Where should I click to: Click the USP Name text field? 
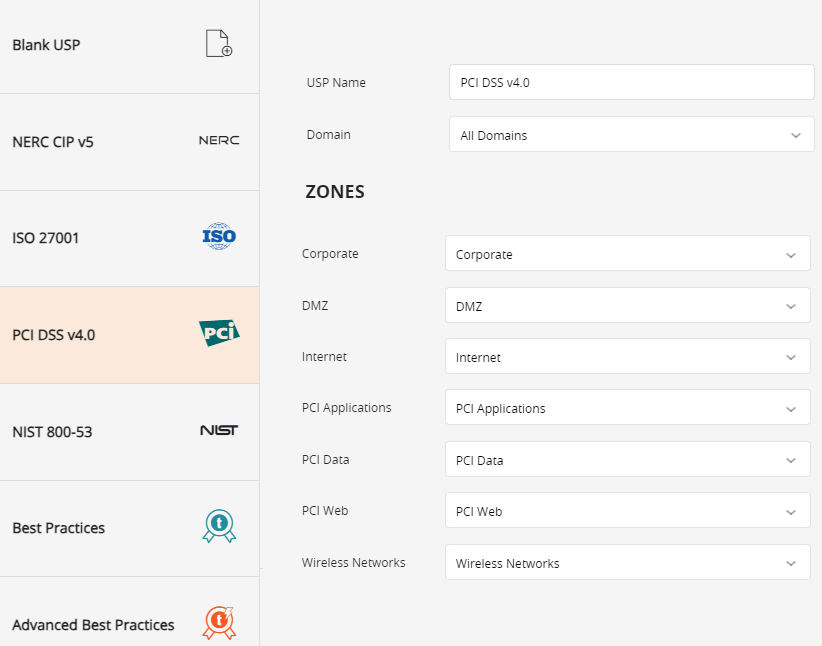pos(631,83)
